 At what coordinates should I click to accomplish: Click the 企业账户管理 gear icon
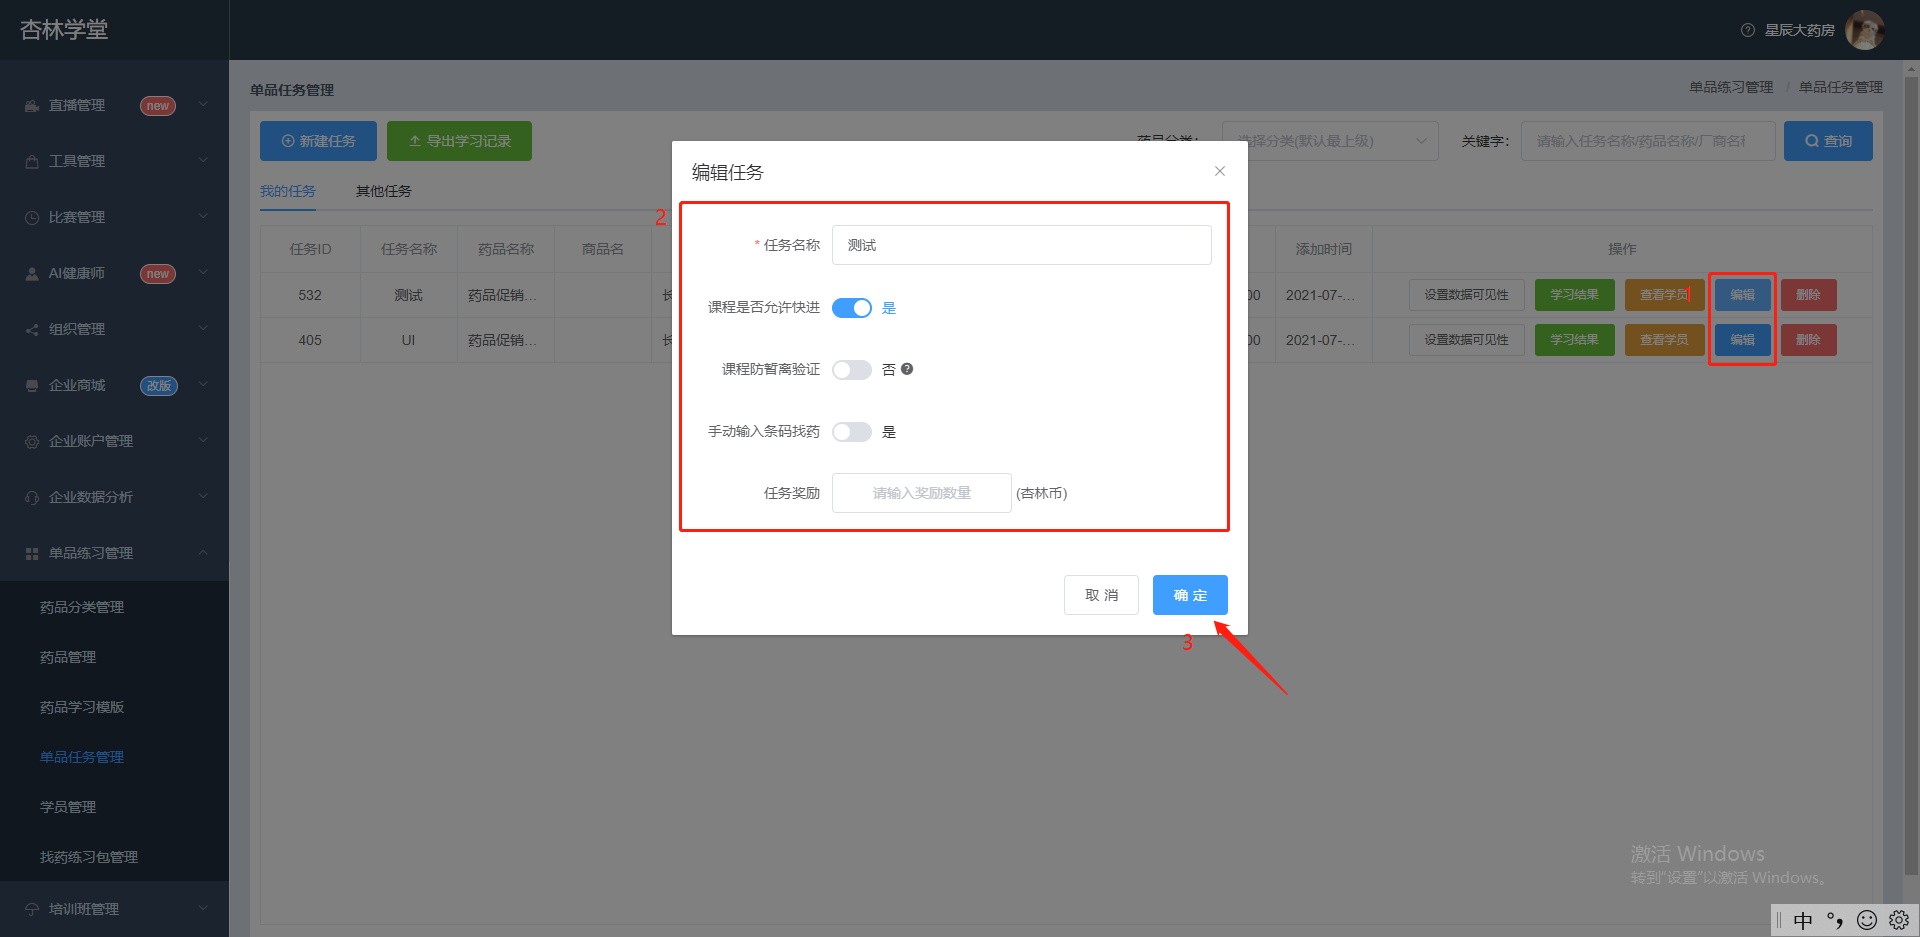[32, 442]
